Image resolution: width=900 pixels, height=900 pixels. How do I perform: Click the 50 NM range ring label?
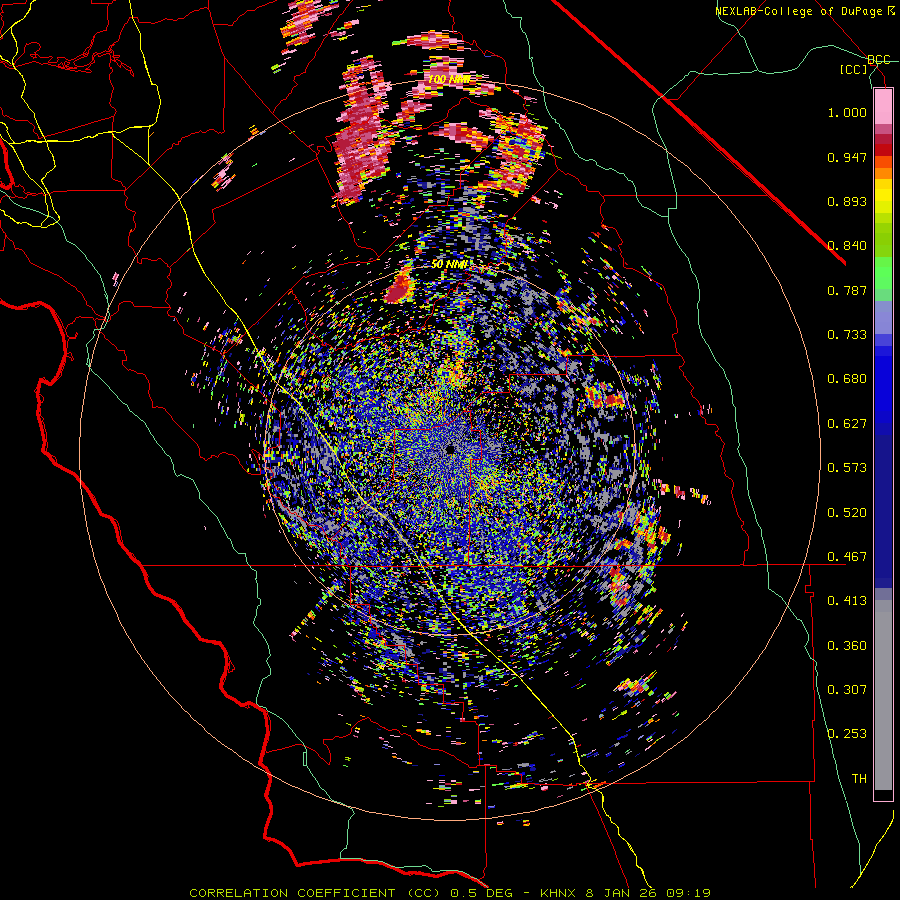tap(449, 264)
